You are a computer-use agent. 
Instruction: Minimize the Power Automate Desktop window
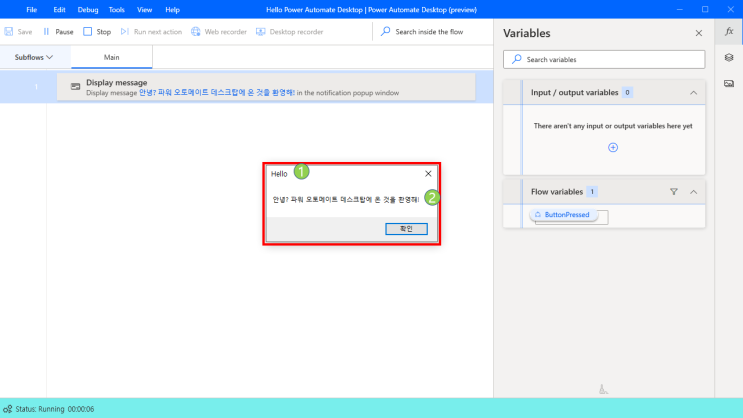click(x=680, y=9)
